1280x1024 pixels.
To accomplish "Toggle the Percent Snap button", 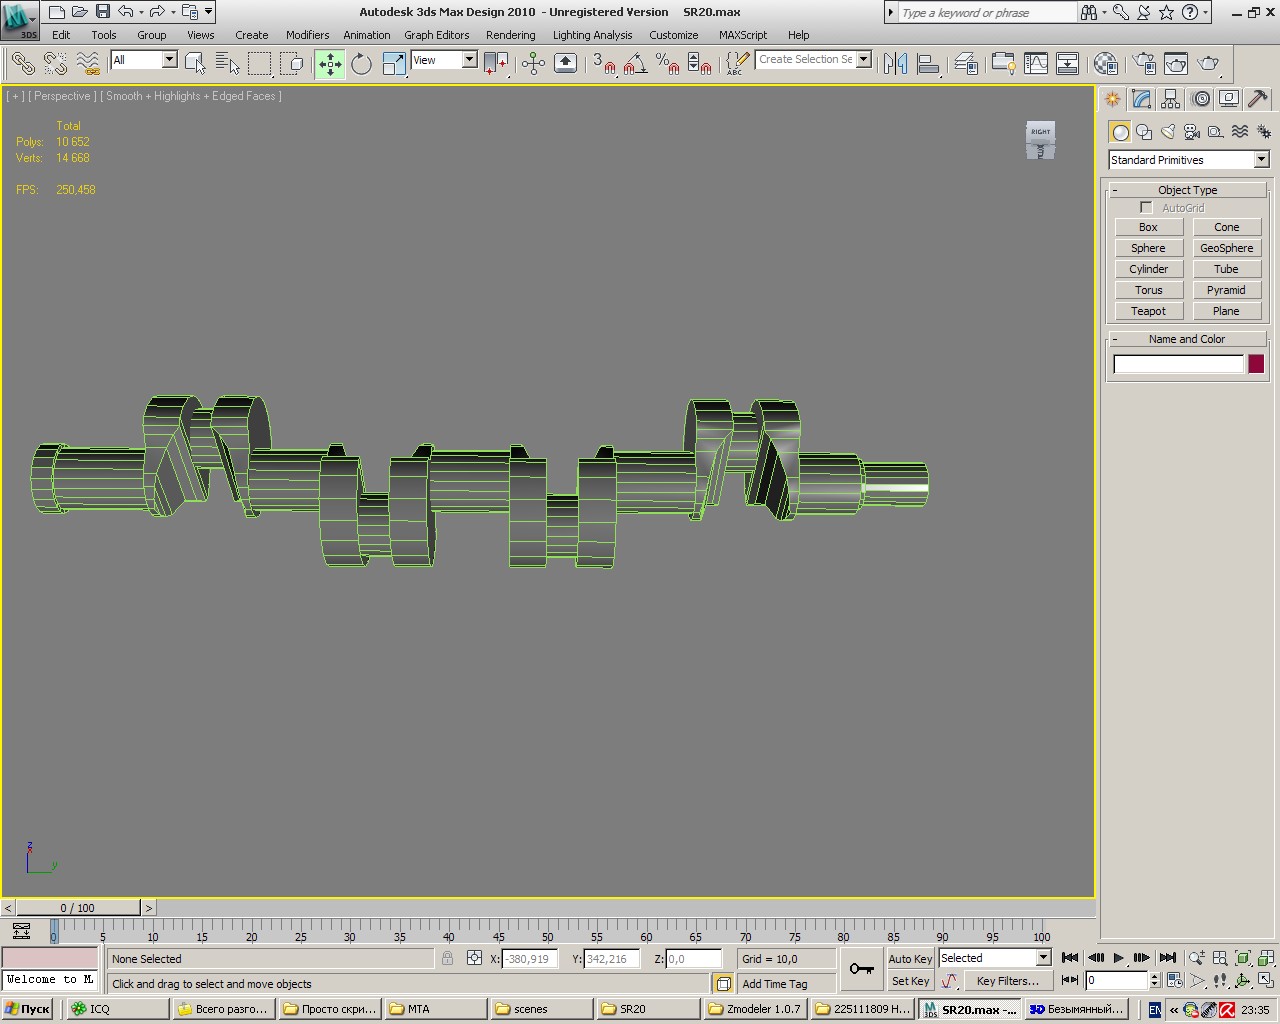I will (667, 64).
